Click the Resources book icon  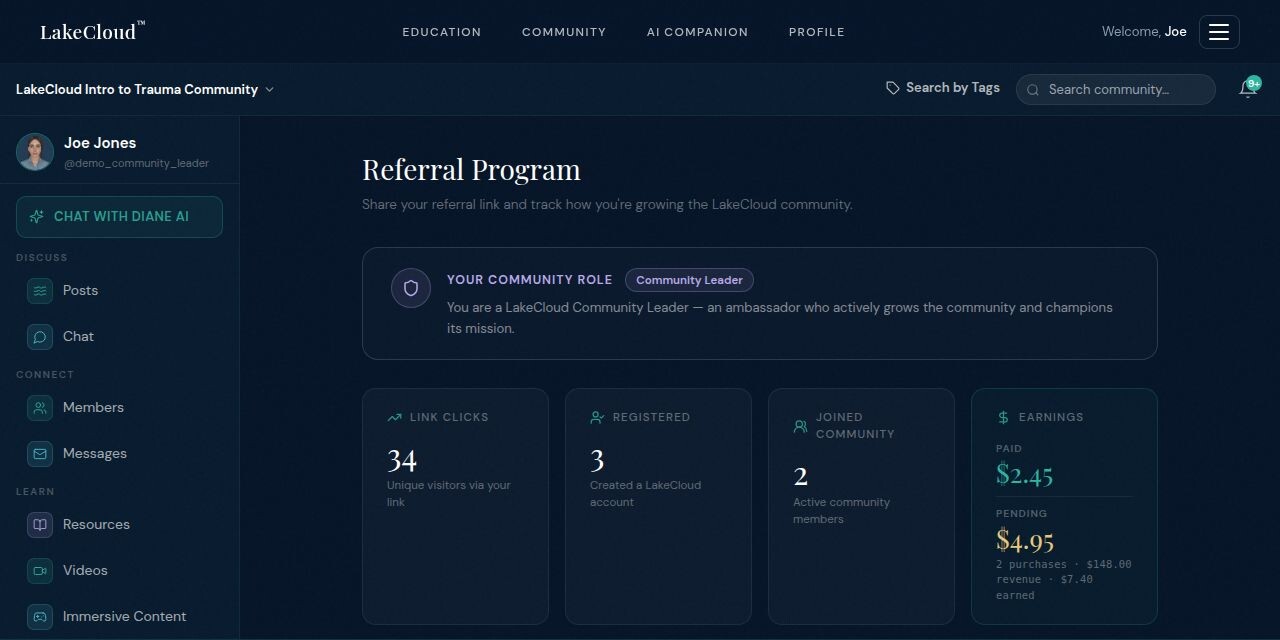(40, 525)
